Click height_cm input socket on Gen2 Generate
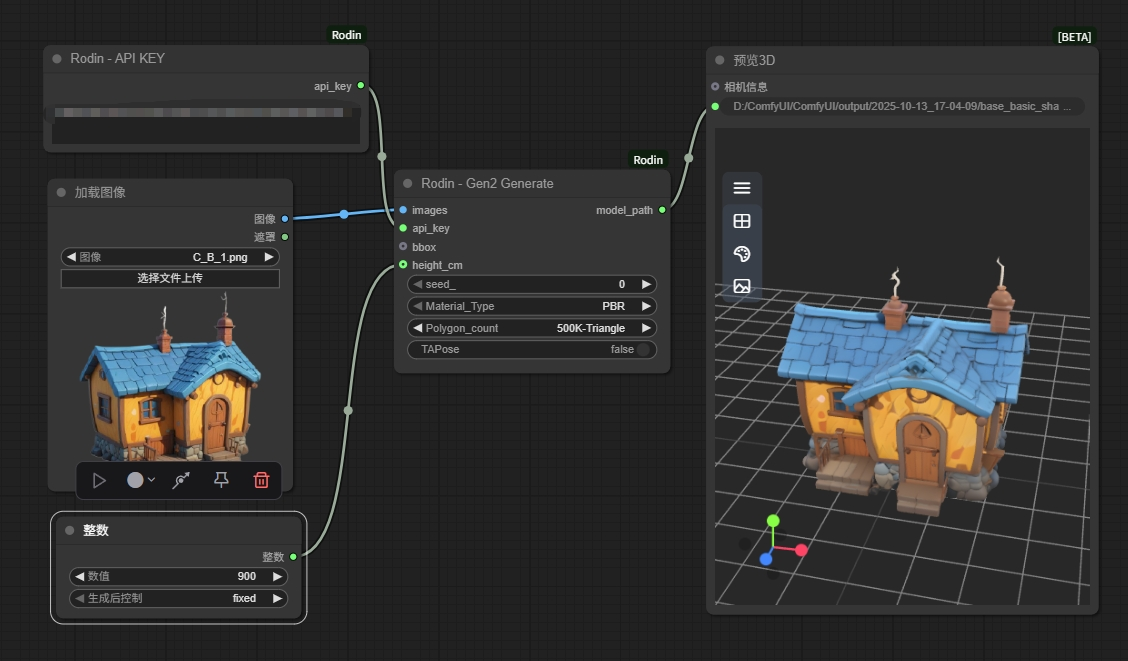 [403, 265]
